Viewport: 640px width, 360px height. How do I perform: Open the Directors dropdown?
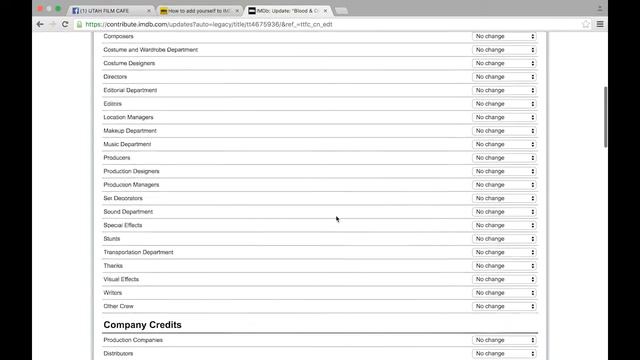click(x=504, y=77)
